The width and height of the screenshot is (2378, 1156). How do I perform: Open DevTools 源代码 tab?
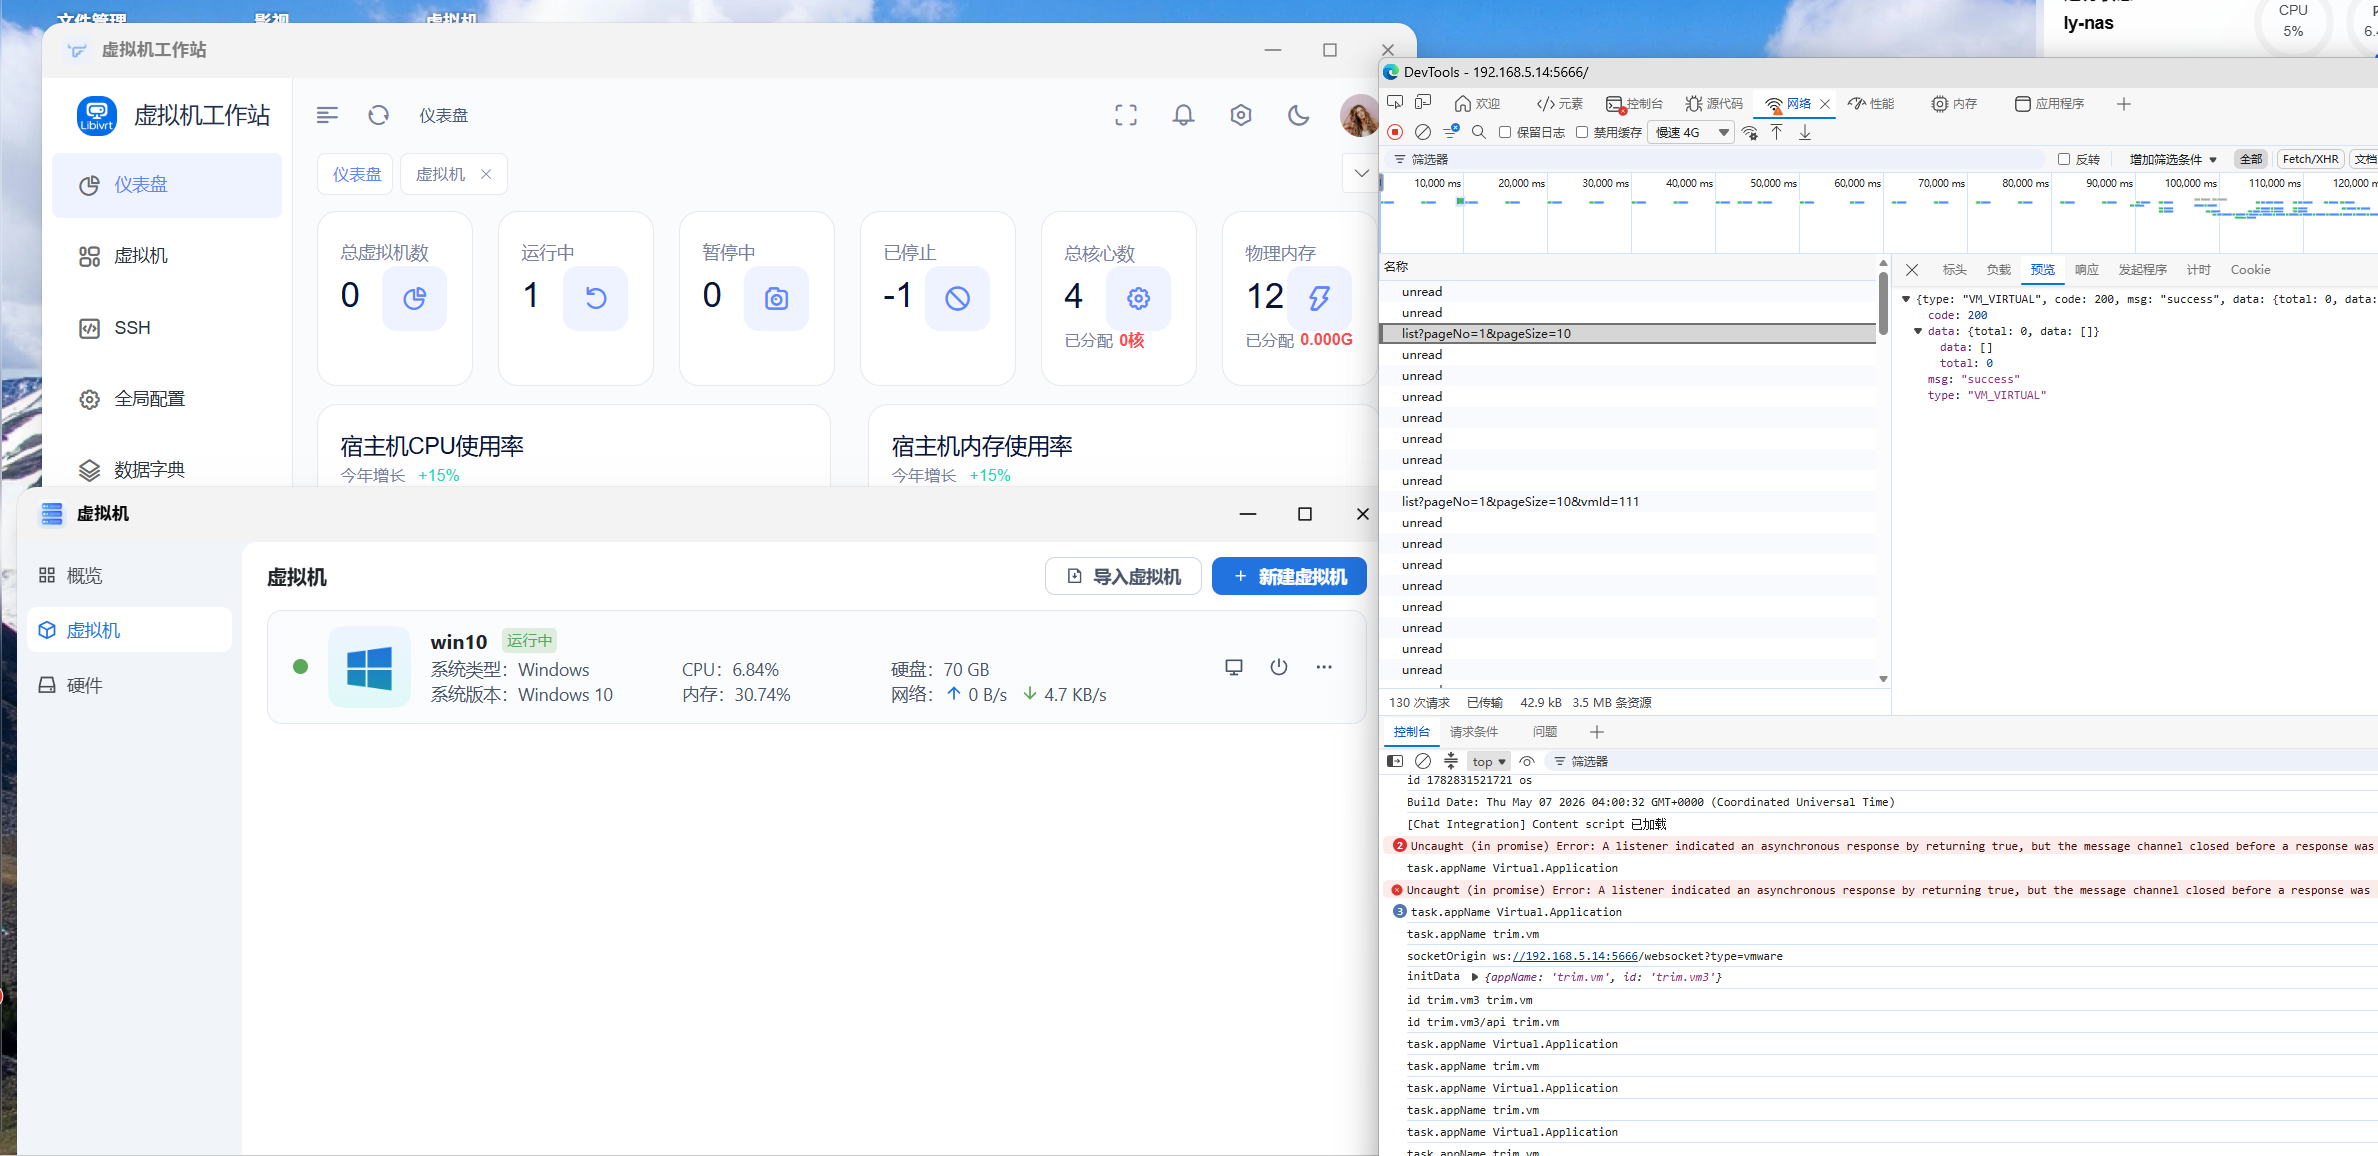click(1714, 104)
